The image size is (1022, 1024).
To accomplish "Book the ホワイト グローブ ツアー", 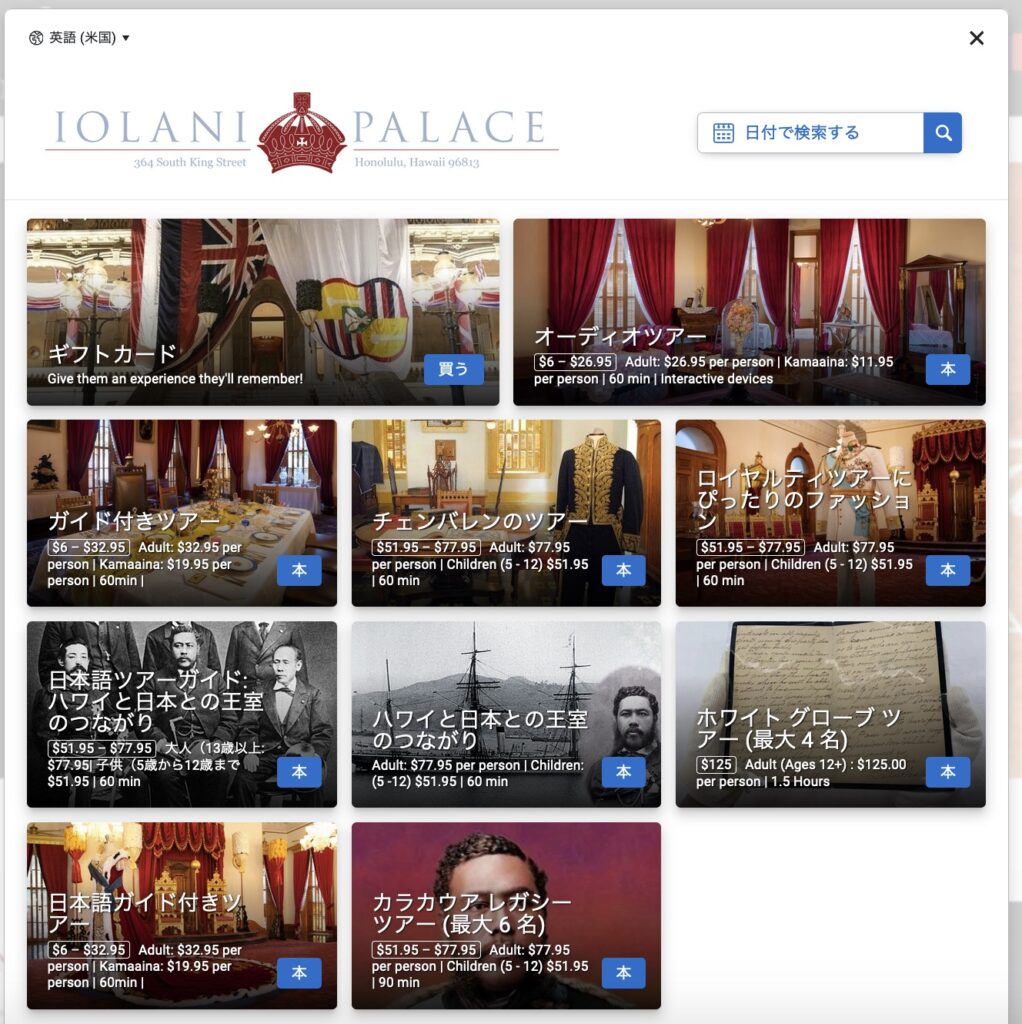I will pos(947,772).
